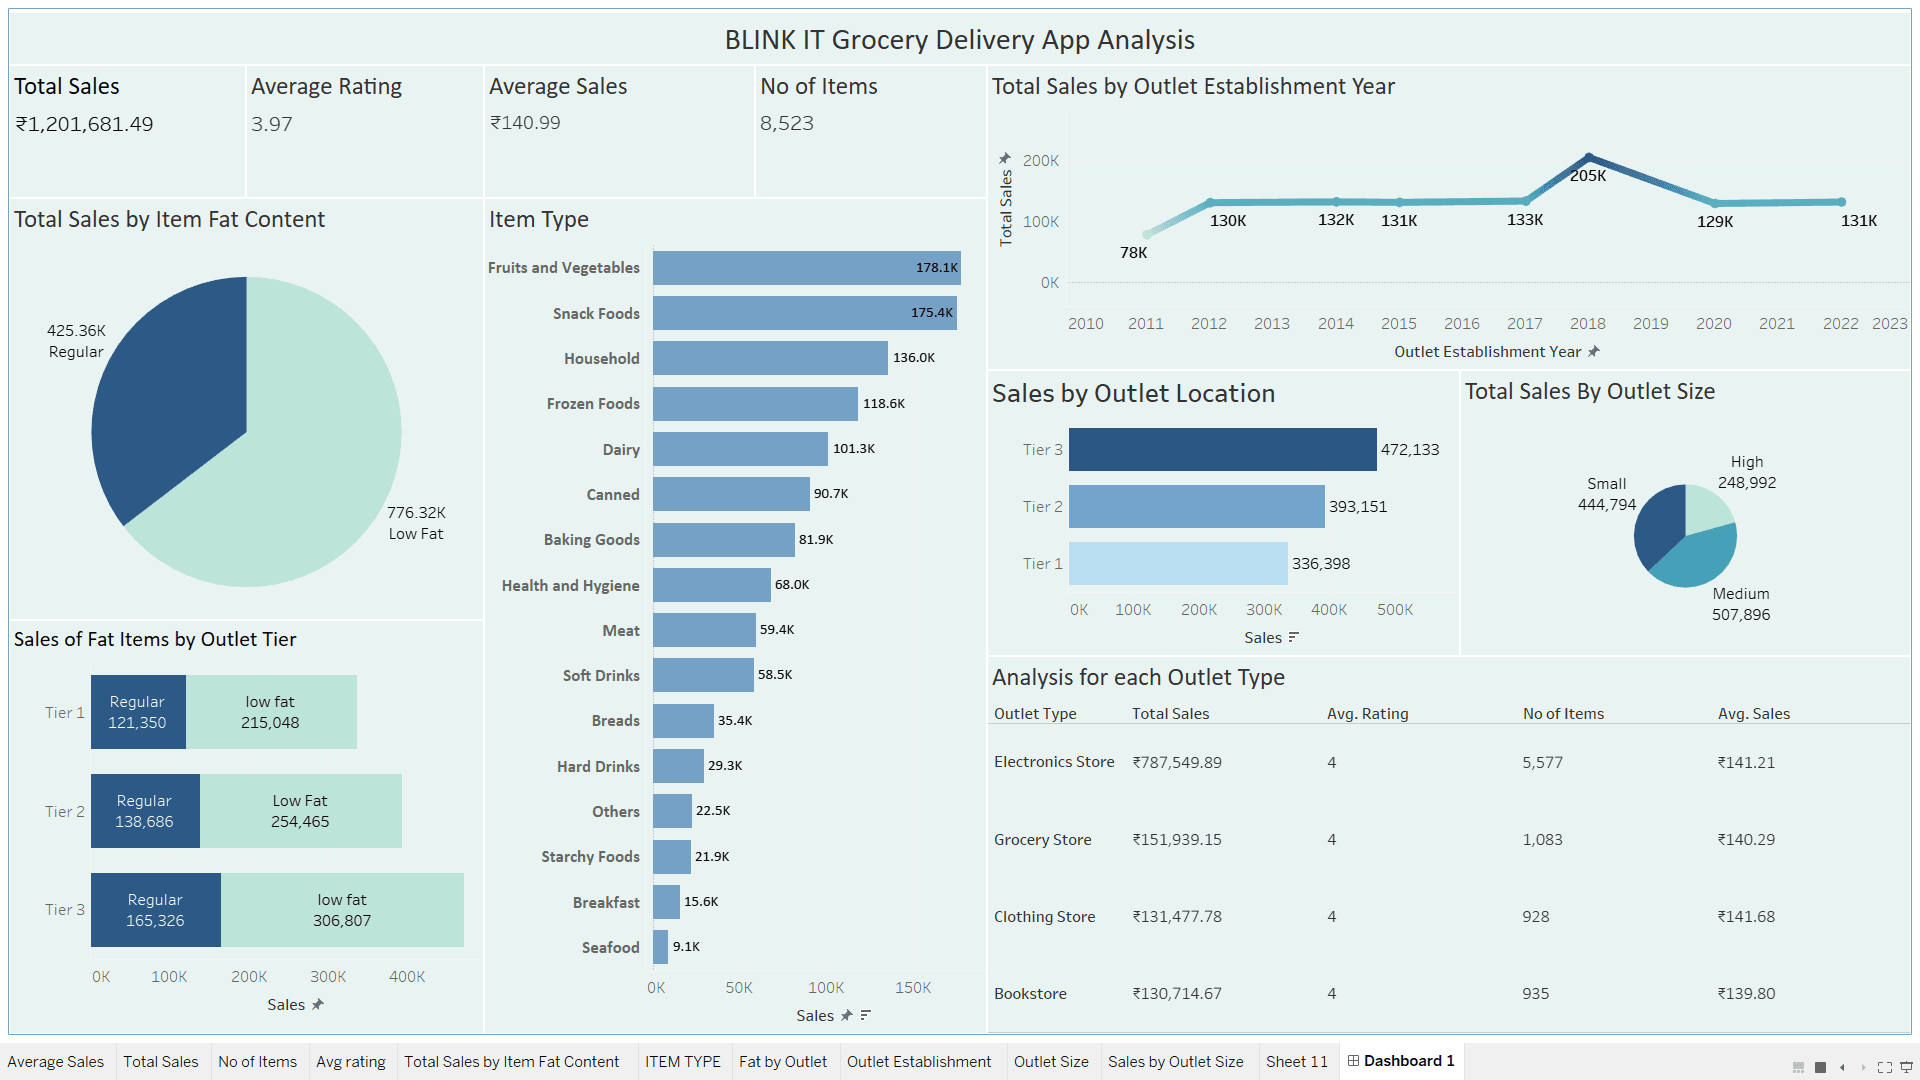
Task: Click the 205K peak point on line chart
Action: click(x=1588, y=157)
